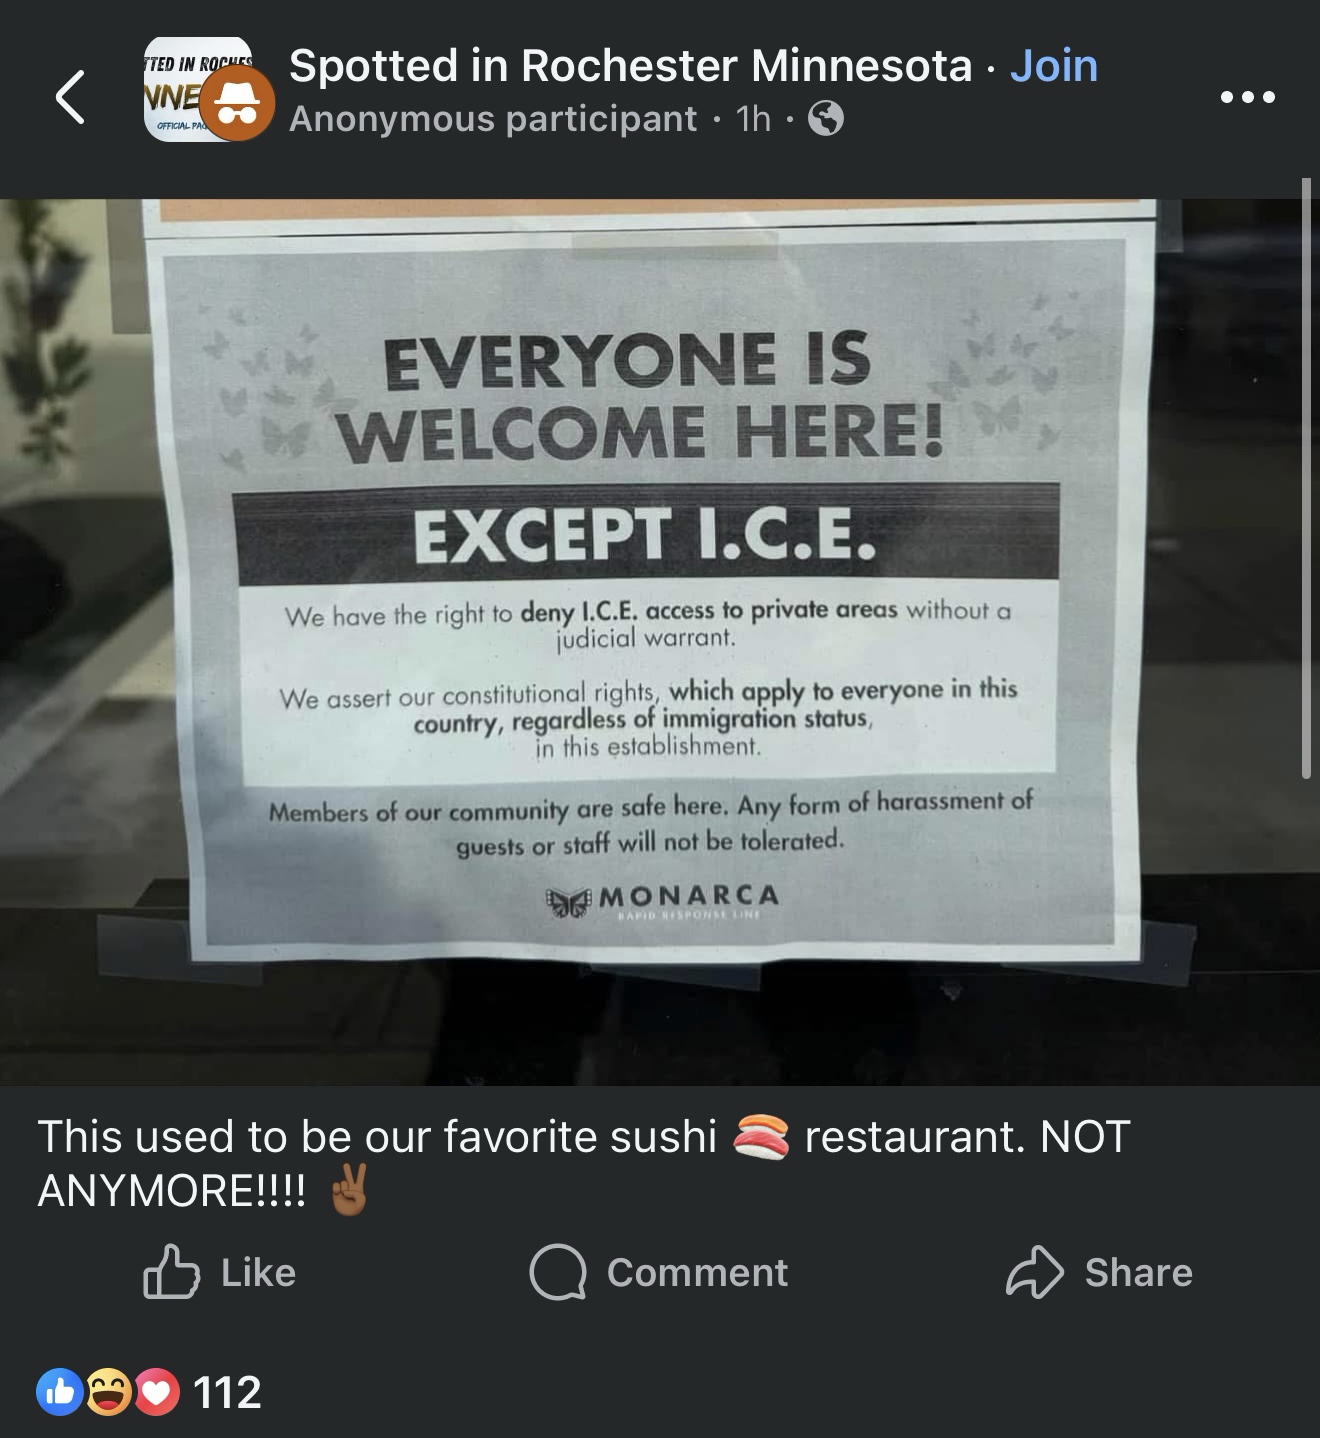Click the vertical scrollbar on right edge
Viewport: 1320px width, 1438px height.
pos(1305,478)
